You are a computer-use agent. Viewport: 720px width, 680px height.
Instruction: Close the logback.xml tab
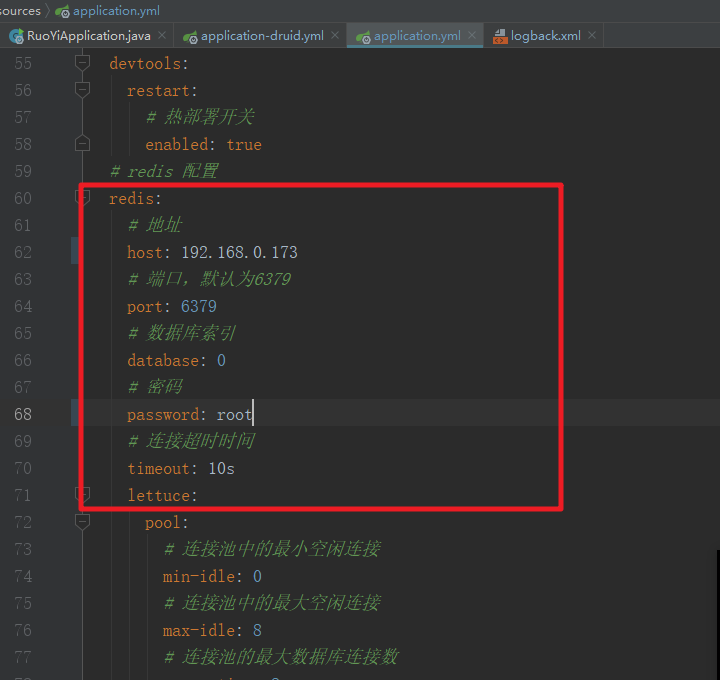click(592, 35)
